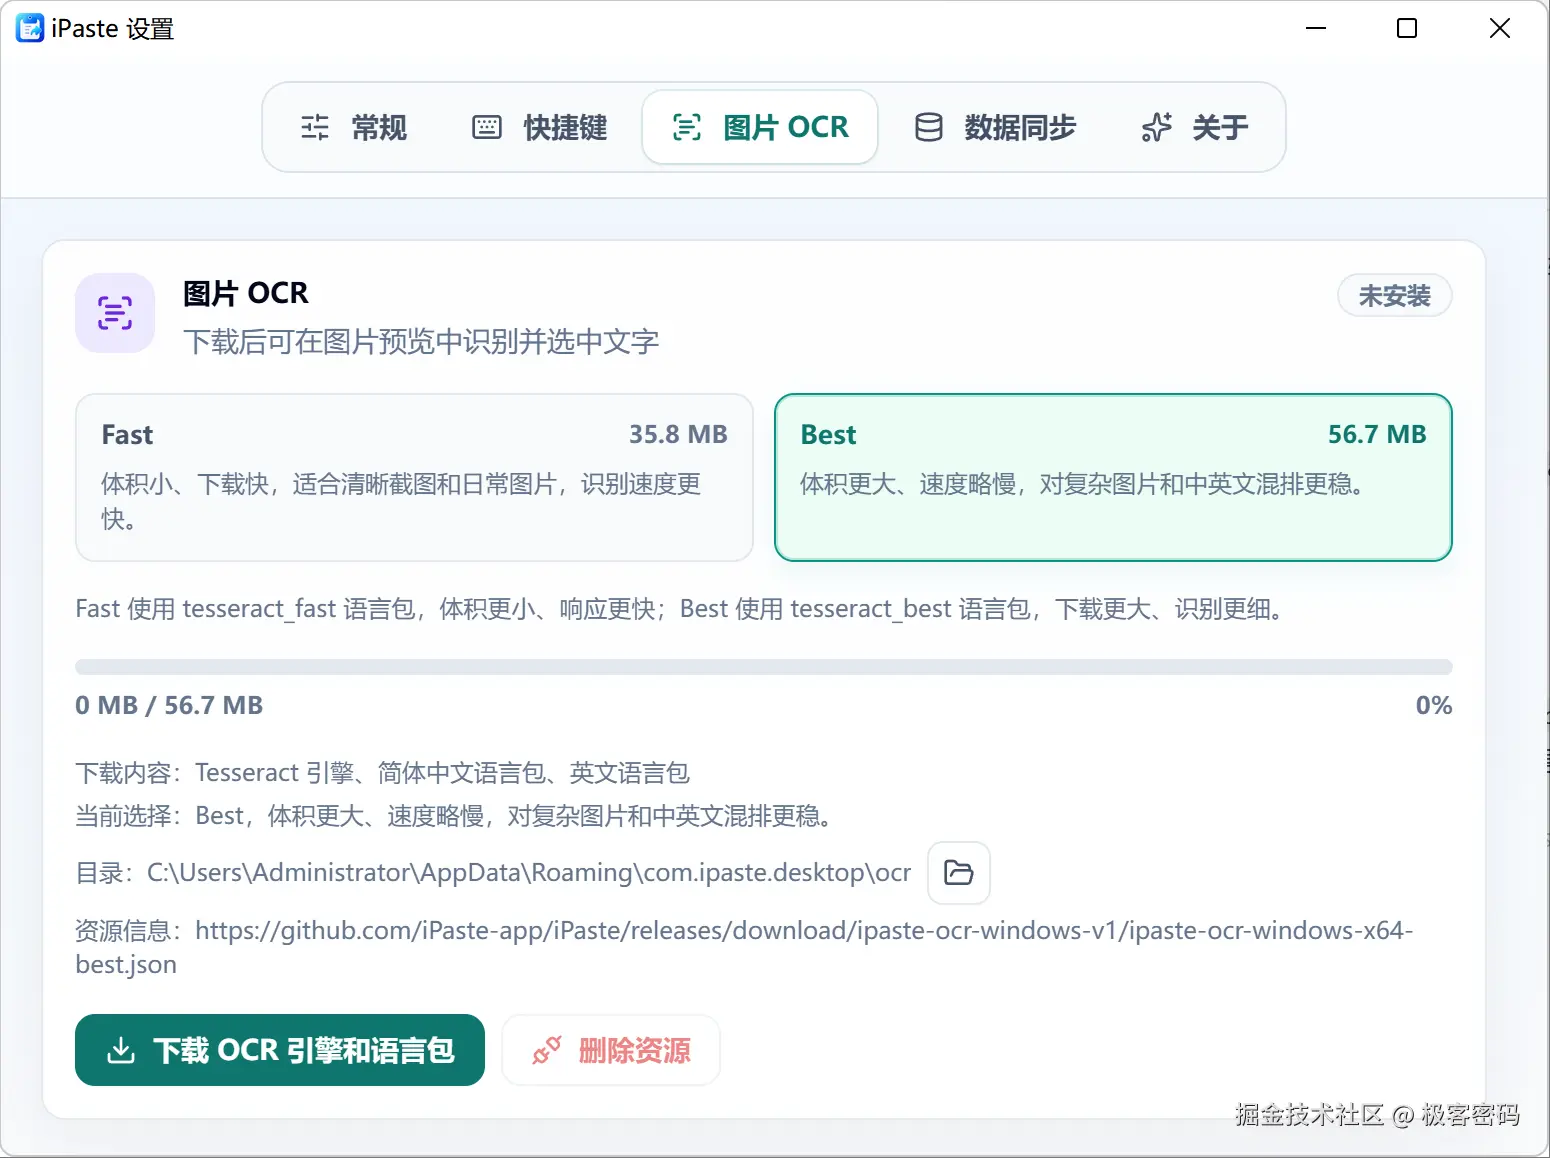Close the iPaste 设置 window
1550x1158 pixels.
click(x=1500, y=28)
